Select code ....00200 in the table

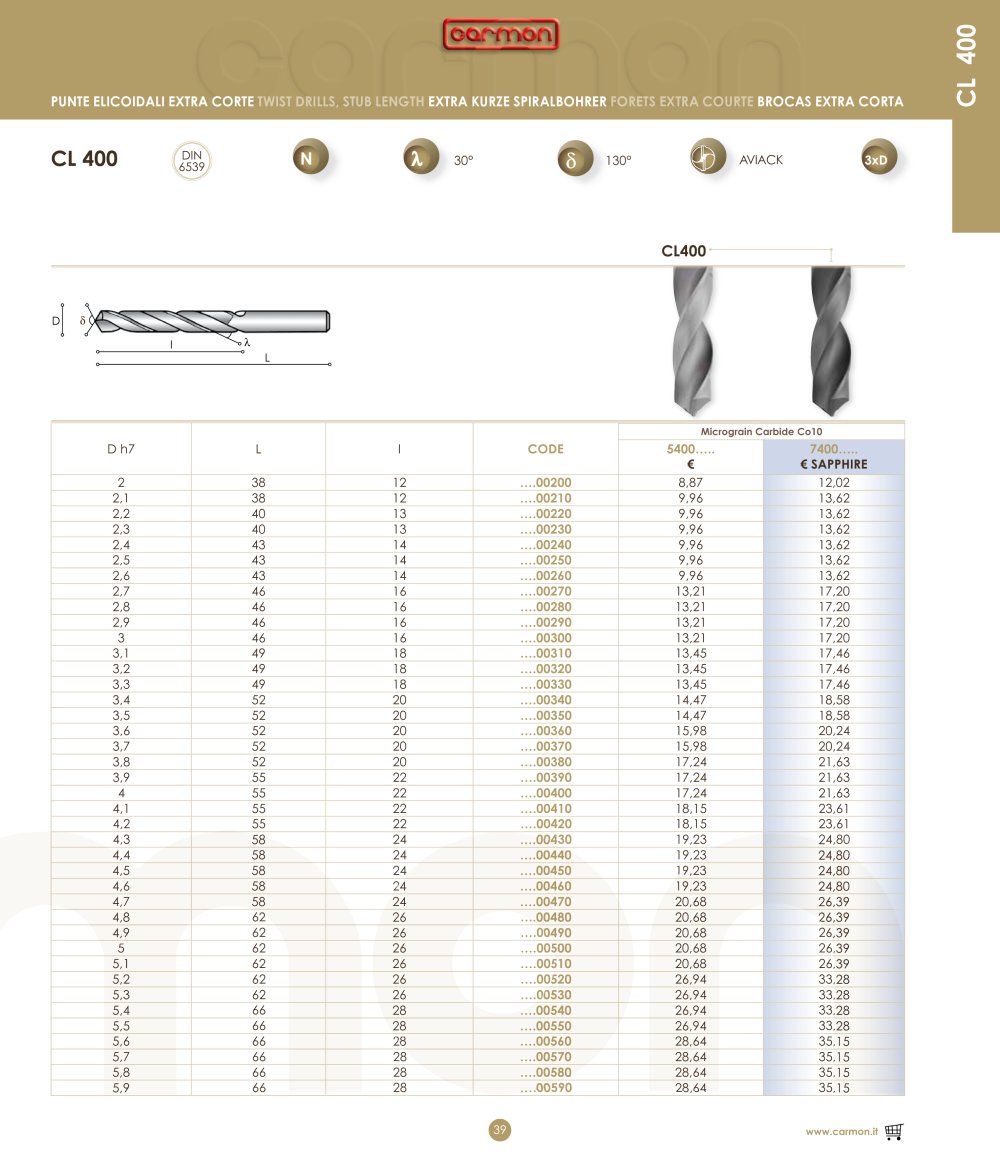[x=546, y=482]
